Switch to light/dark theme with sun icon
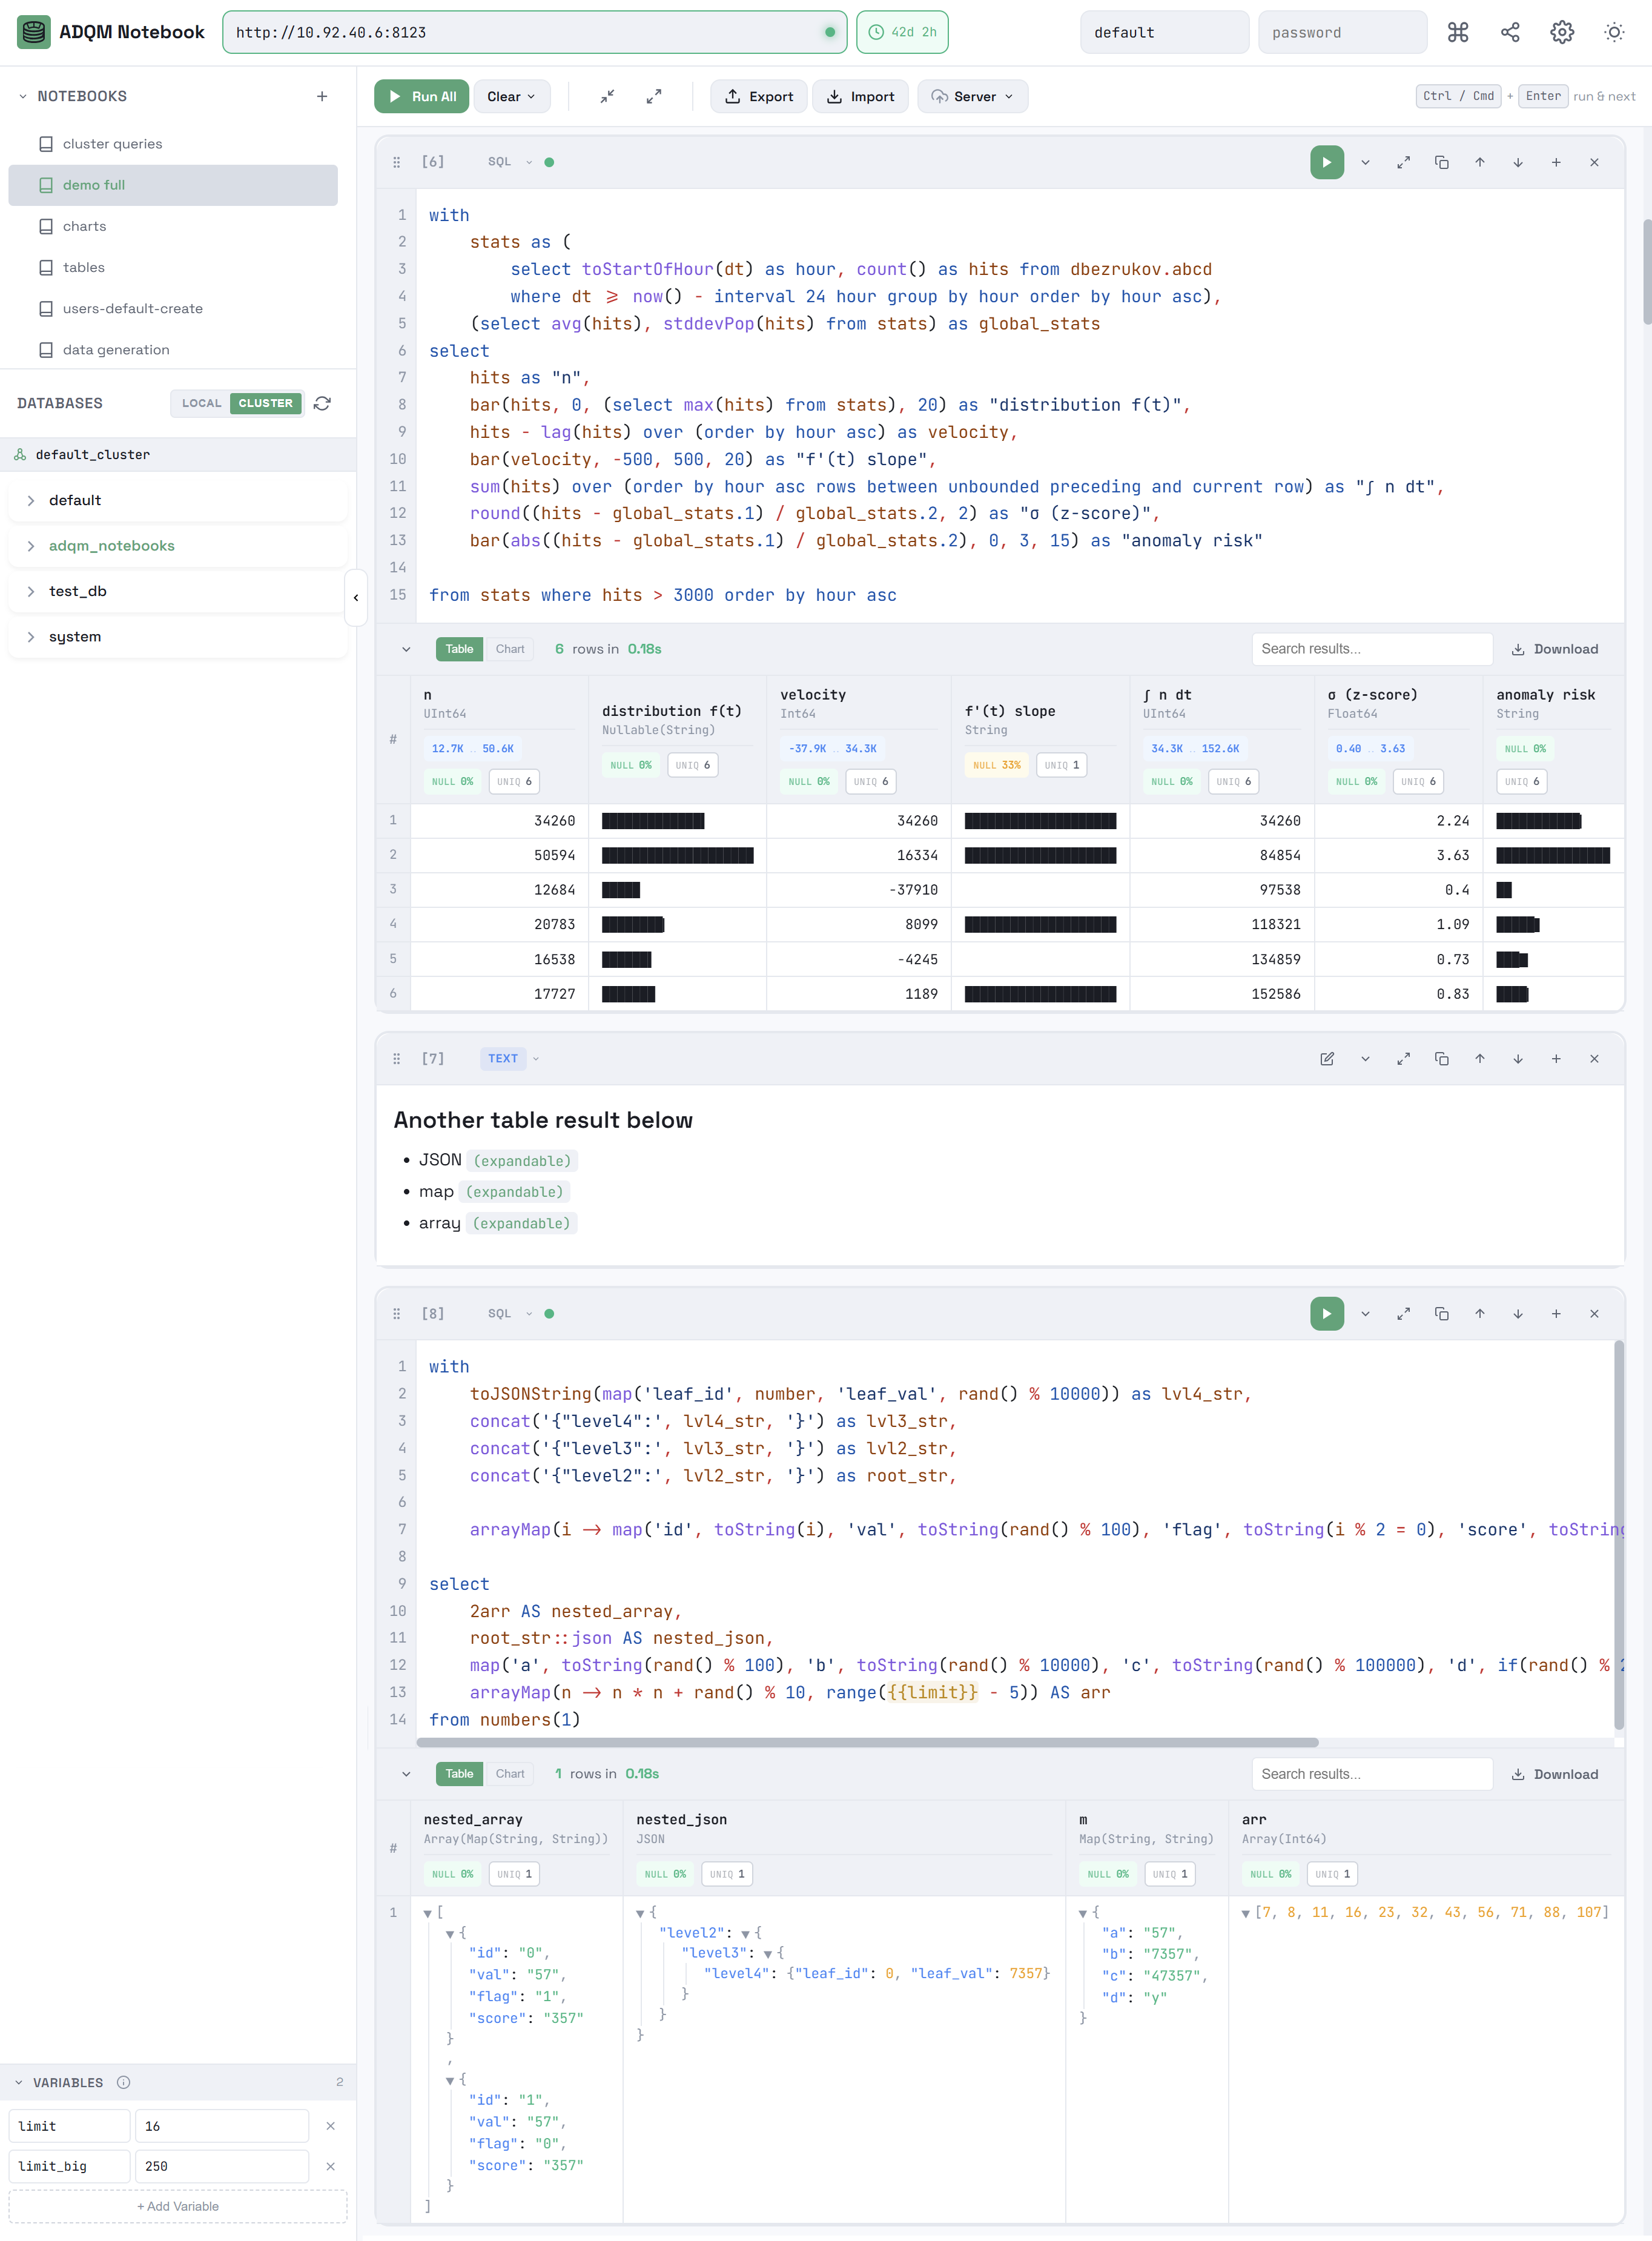This screenshot has height=2241, width=1652. pos(1613,31)
